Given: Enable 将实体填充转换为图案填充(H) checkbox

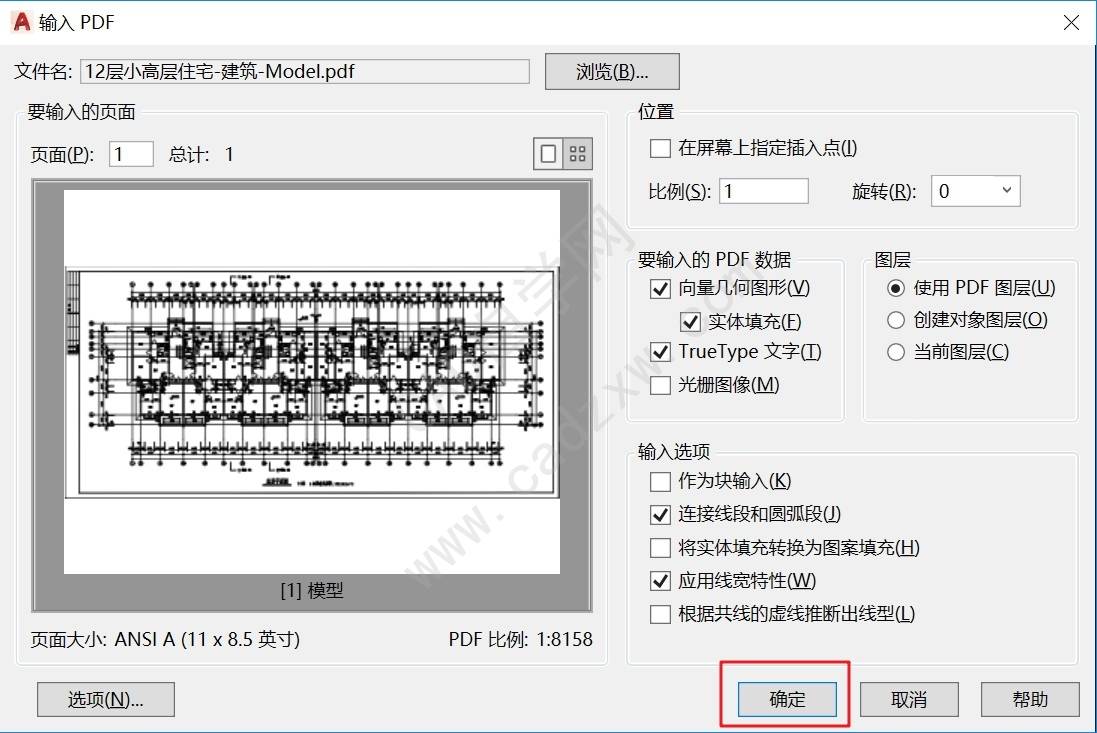Looking at the screenshot, I should click(660, 548).
